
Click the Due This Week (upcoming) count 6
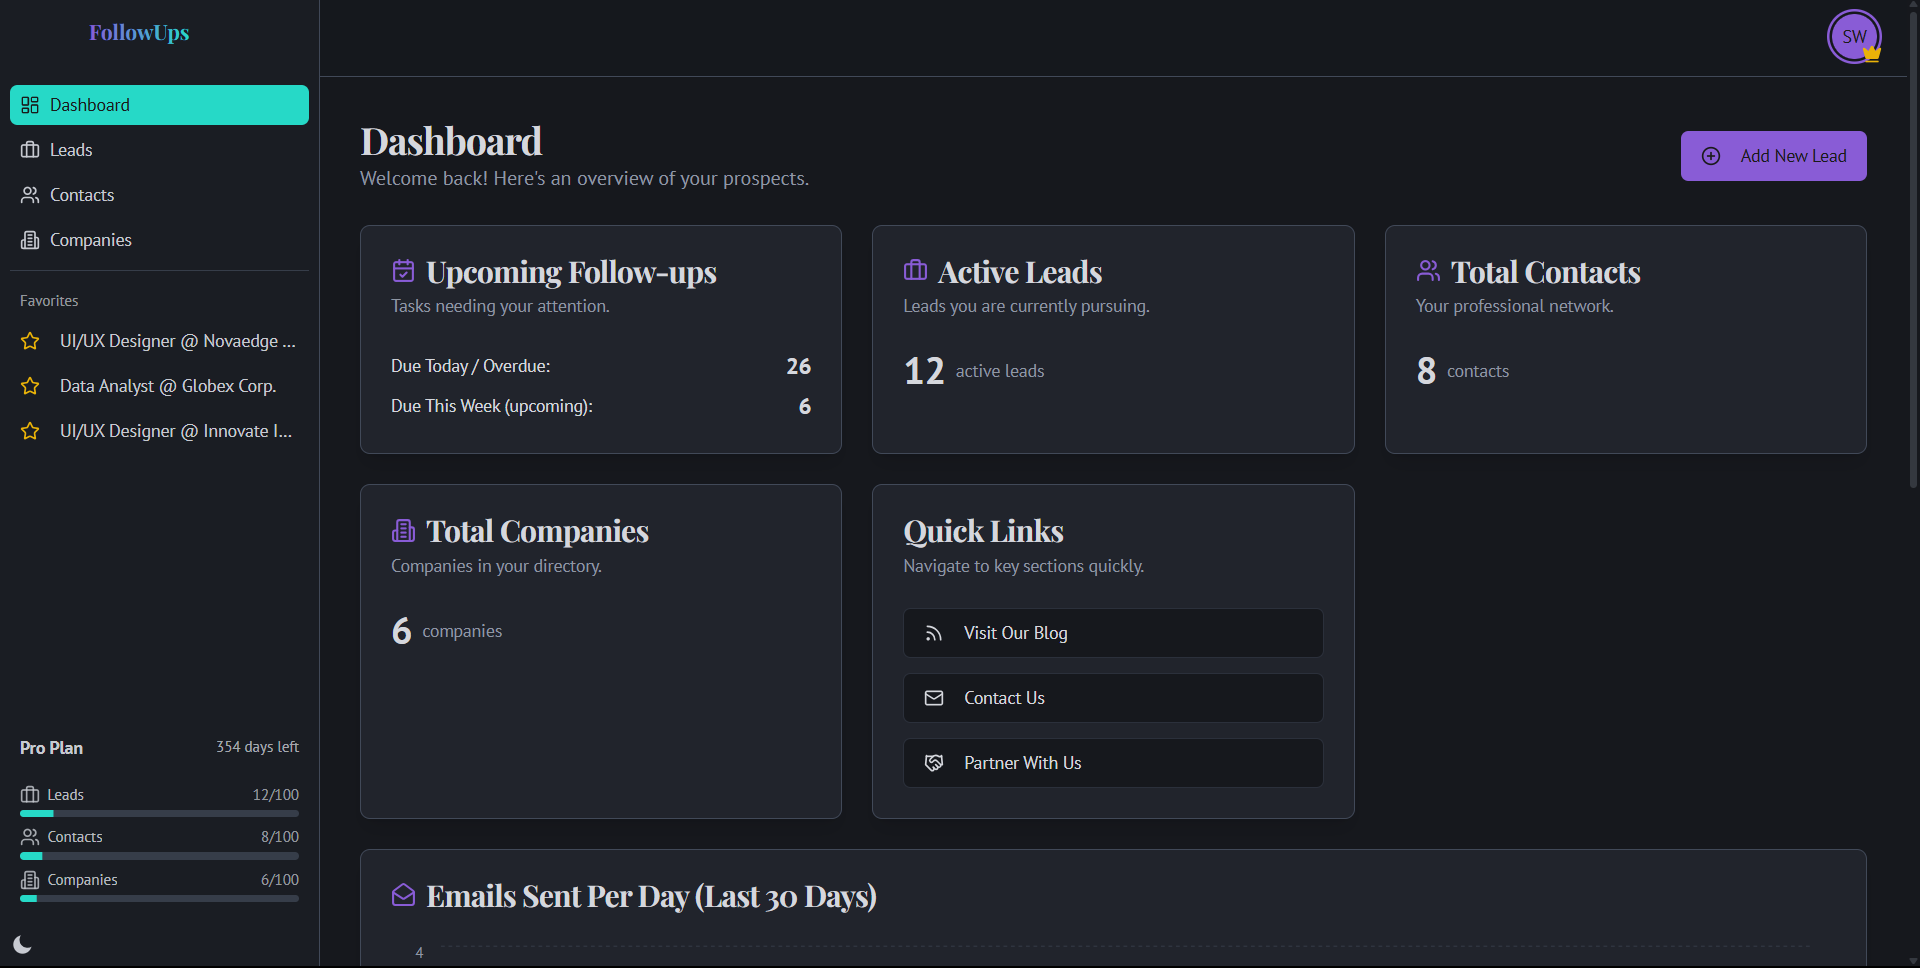(805, 406)
